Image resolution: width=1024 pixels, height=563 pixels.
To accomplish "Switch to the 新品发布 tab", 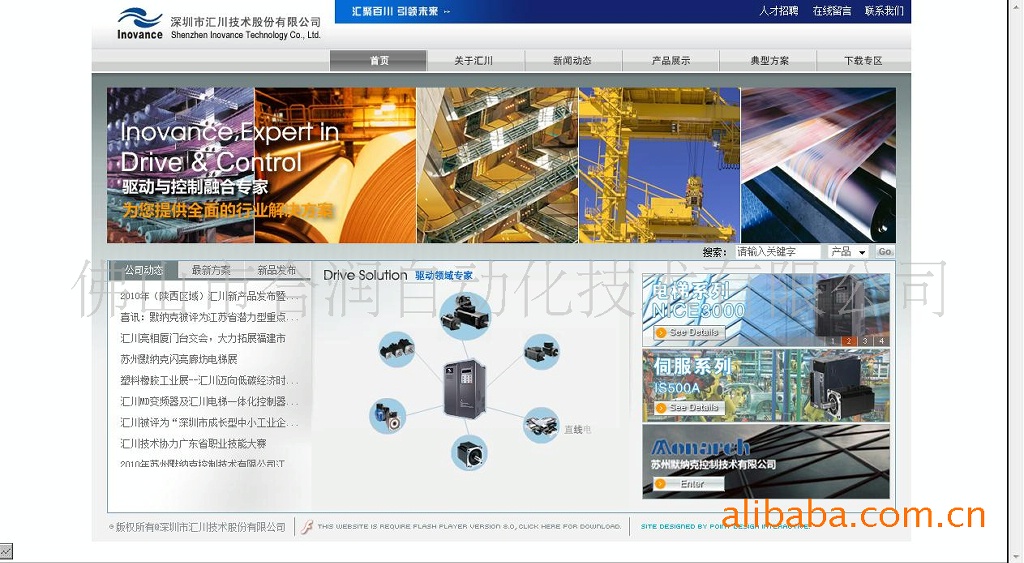I will click(x=277, y=270).
